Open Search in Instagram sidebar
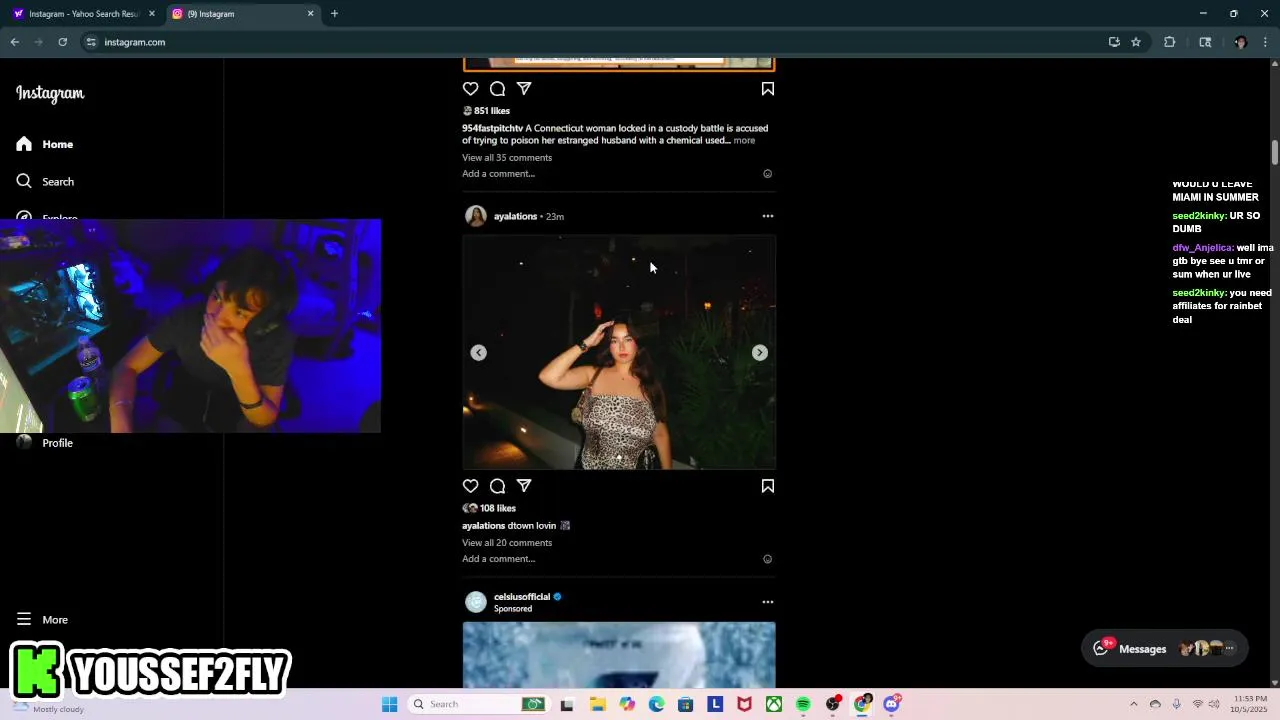The height and width of the screenshot is (720, 1280). click(45, 182)
